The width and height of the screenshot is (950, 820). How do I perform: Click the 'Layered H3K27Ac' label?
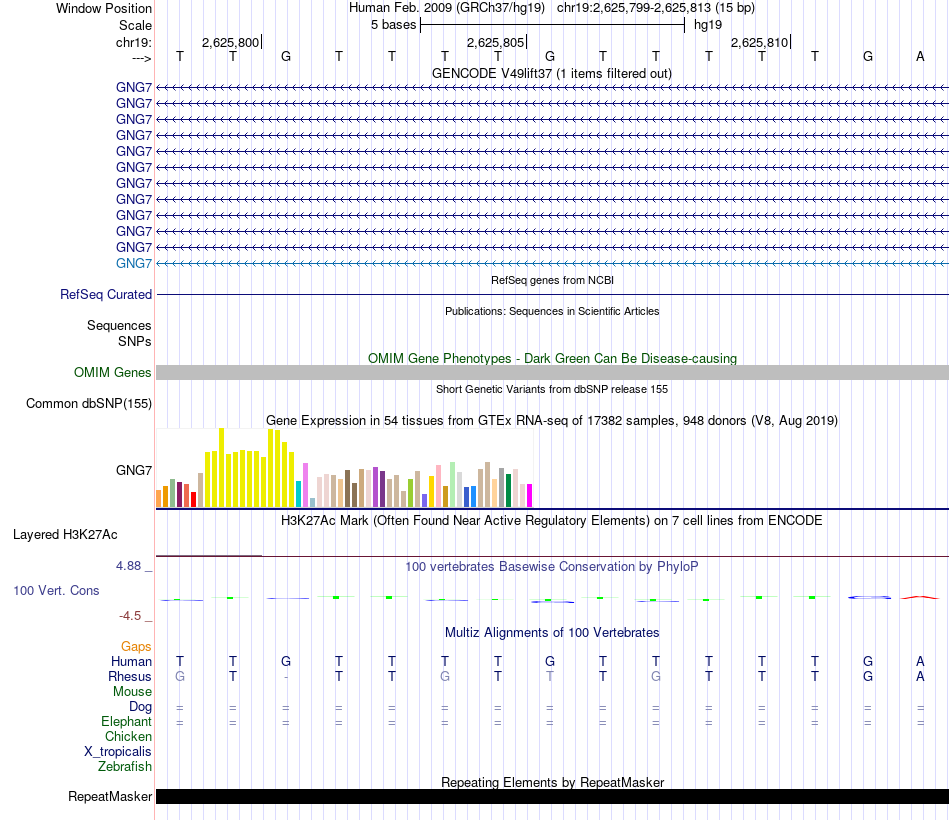(65, 535)
